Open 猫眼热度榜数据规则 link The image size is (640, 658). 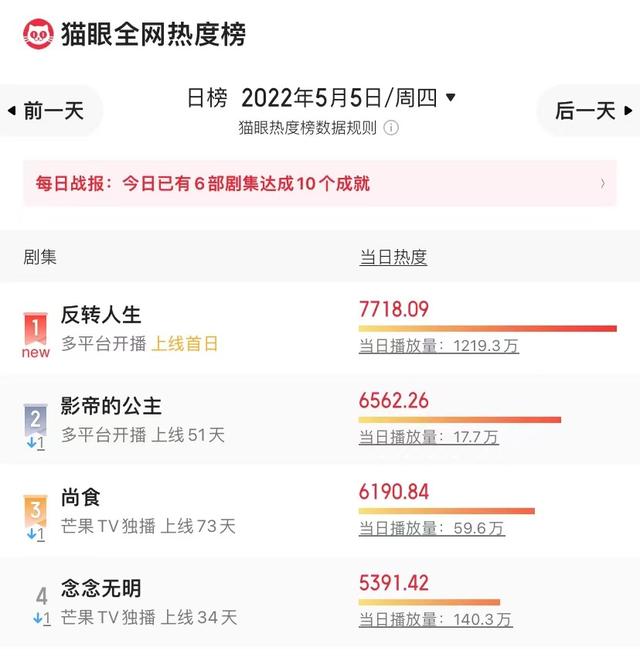(x=308, y=128)
